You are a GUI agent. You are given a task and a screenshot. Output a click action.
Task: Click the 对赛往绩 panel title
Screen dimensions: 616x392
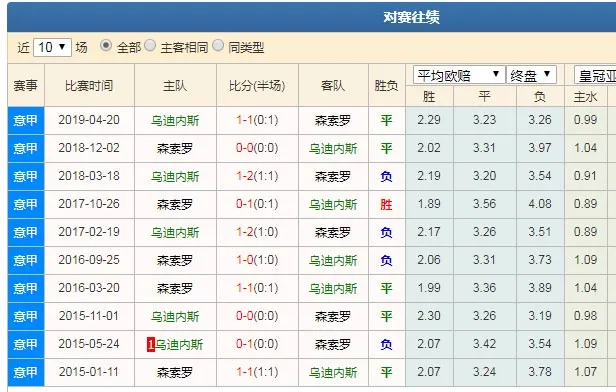tap(411, 17)
